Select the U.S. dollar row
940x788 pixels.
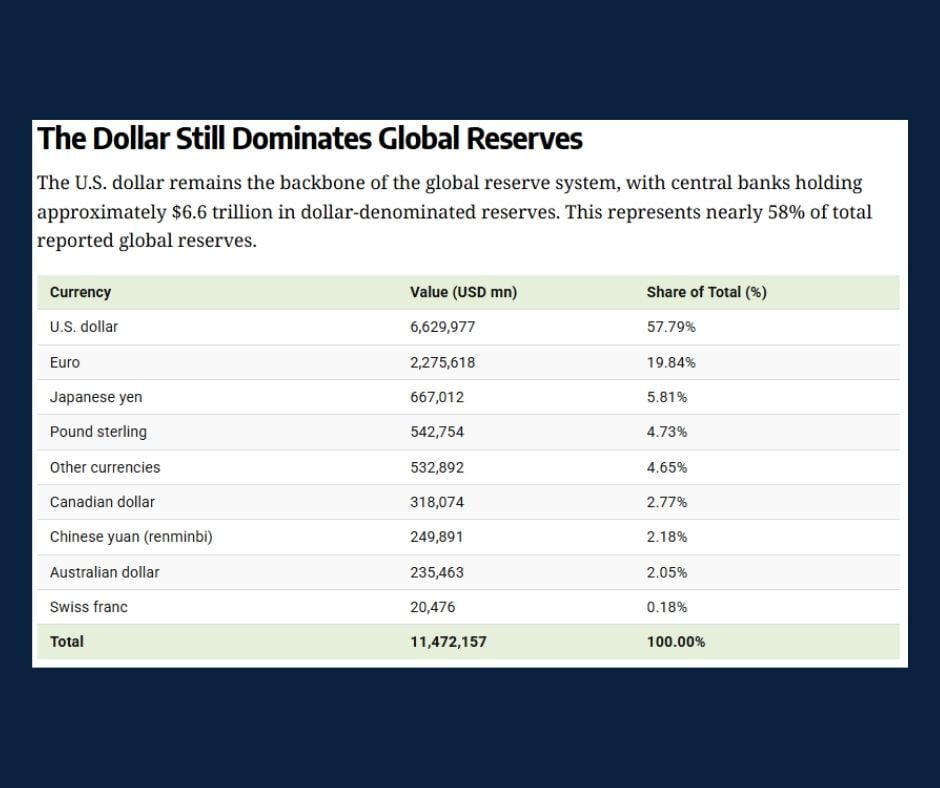pos(84,327)
